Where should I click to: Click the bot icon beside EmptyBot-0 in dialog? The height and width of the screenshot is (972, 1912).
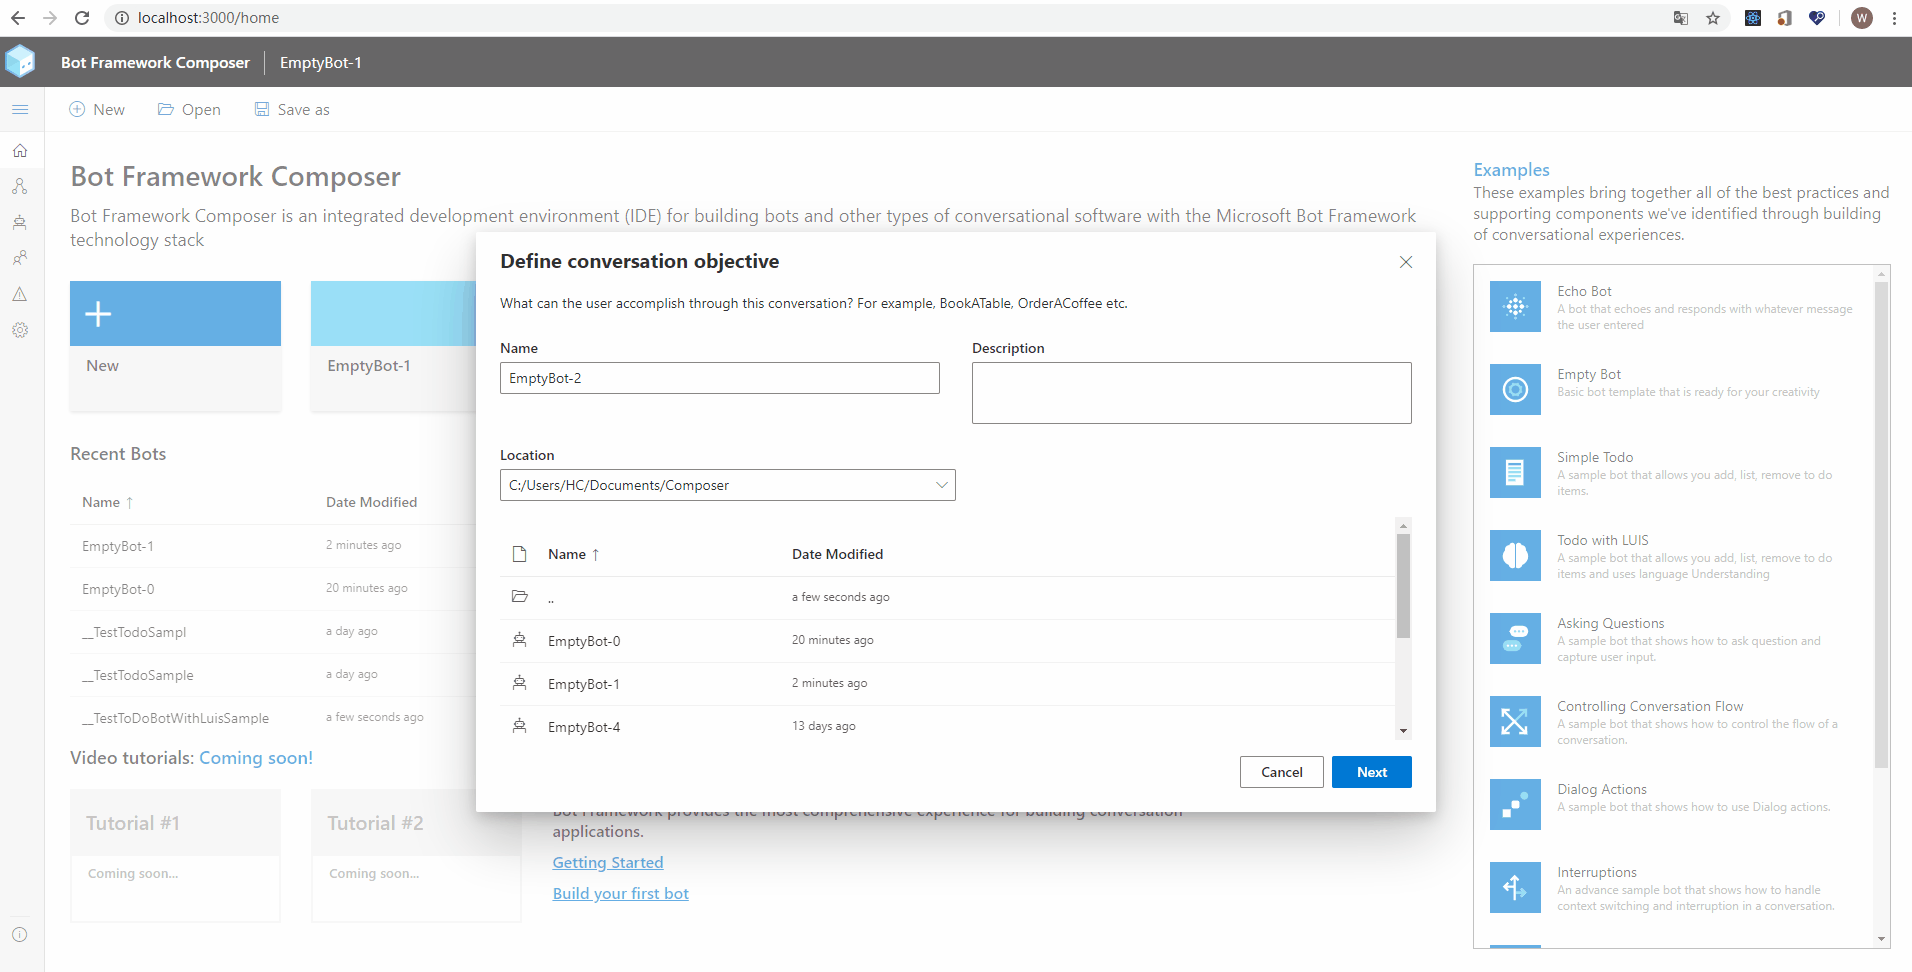(x=520, y=640)
